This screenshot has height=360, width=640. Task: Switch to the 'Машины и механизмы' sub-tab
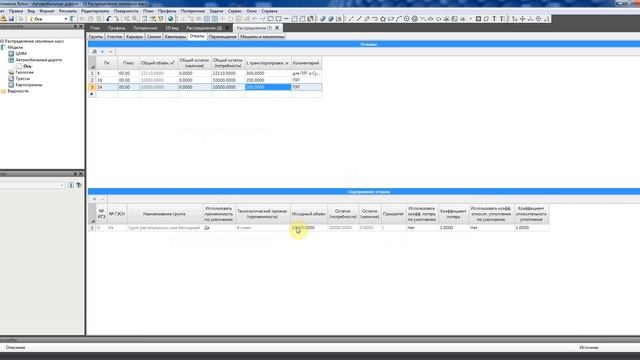coord(262,37)
